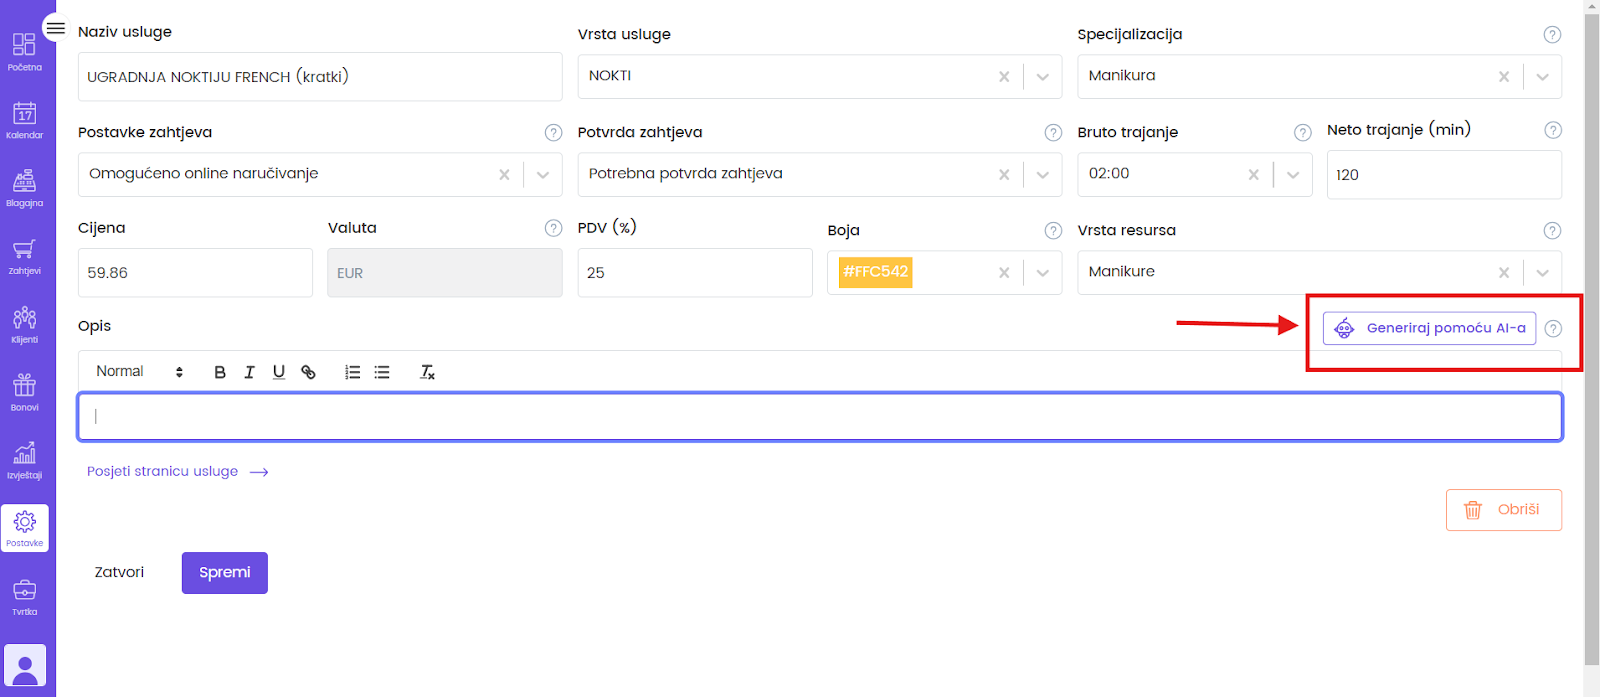
Task: Open Bonovi gift icon
Action: pos(25,392)
